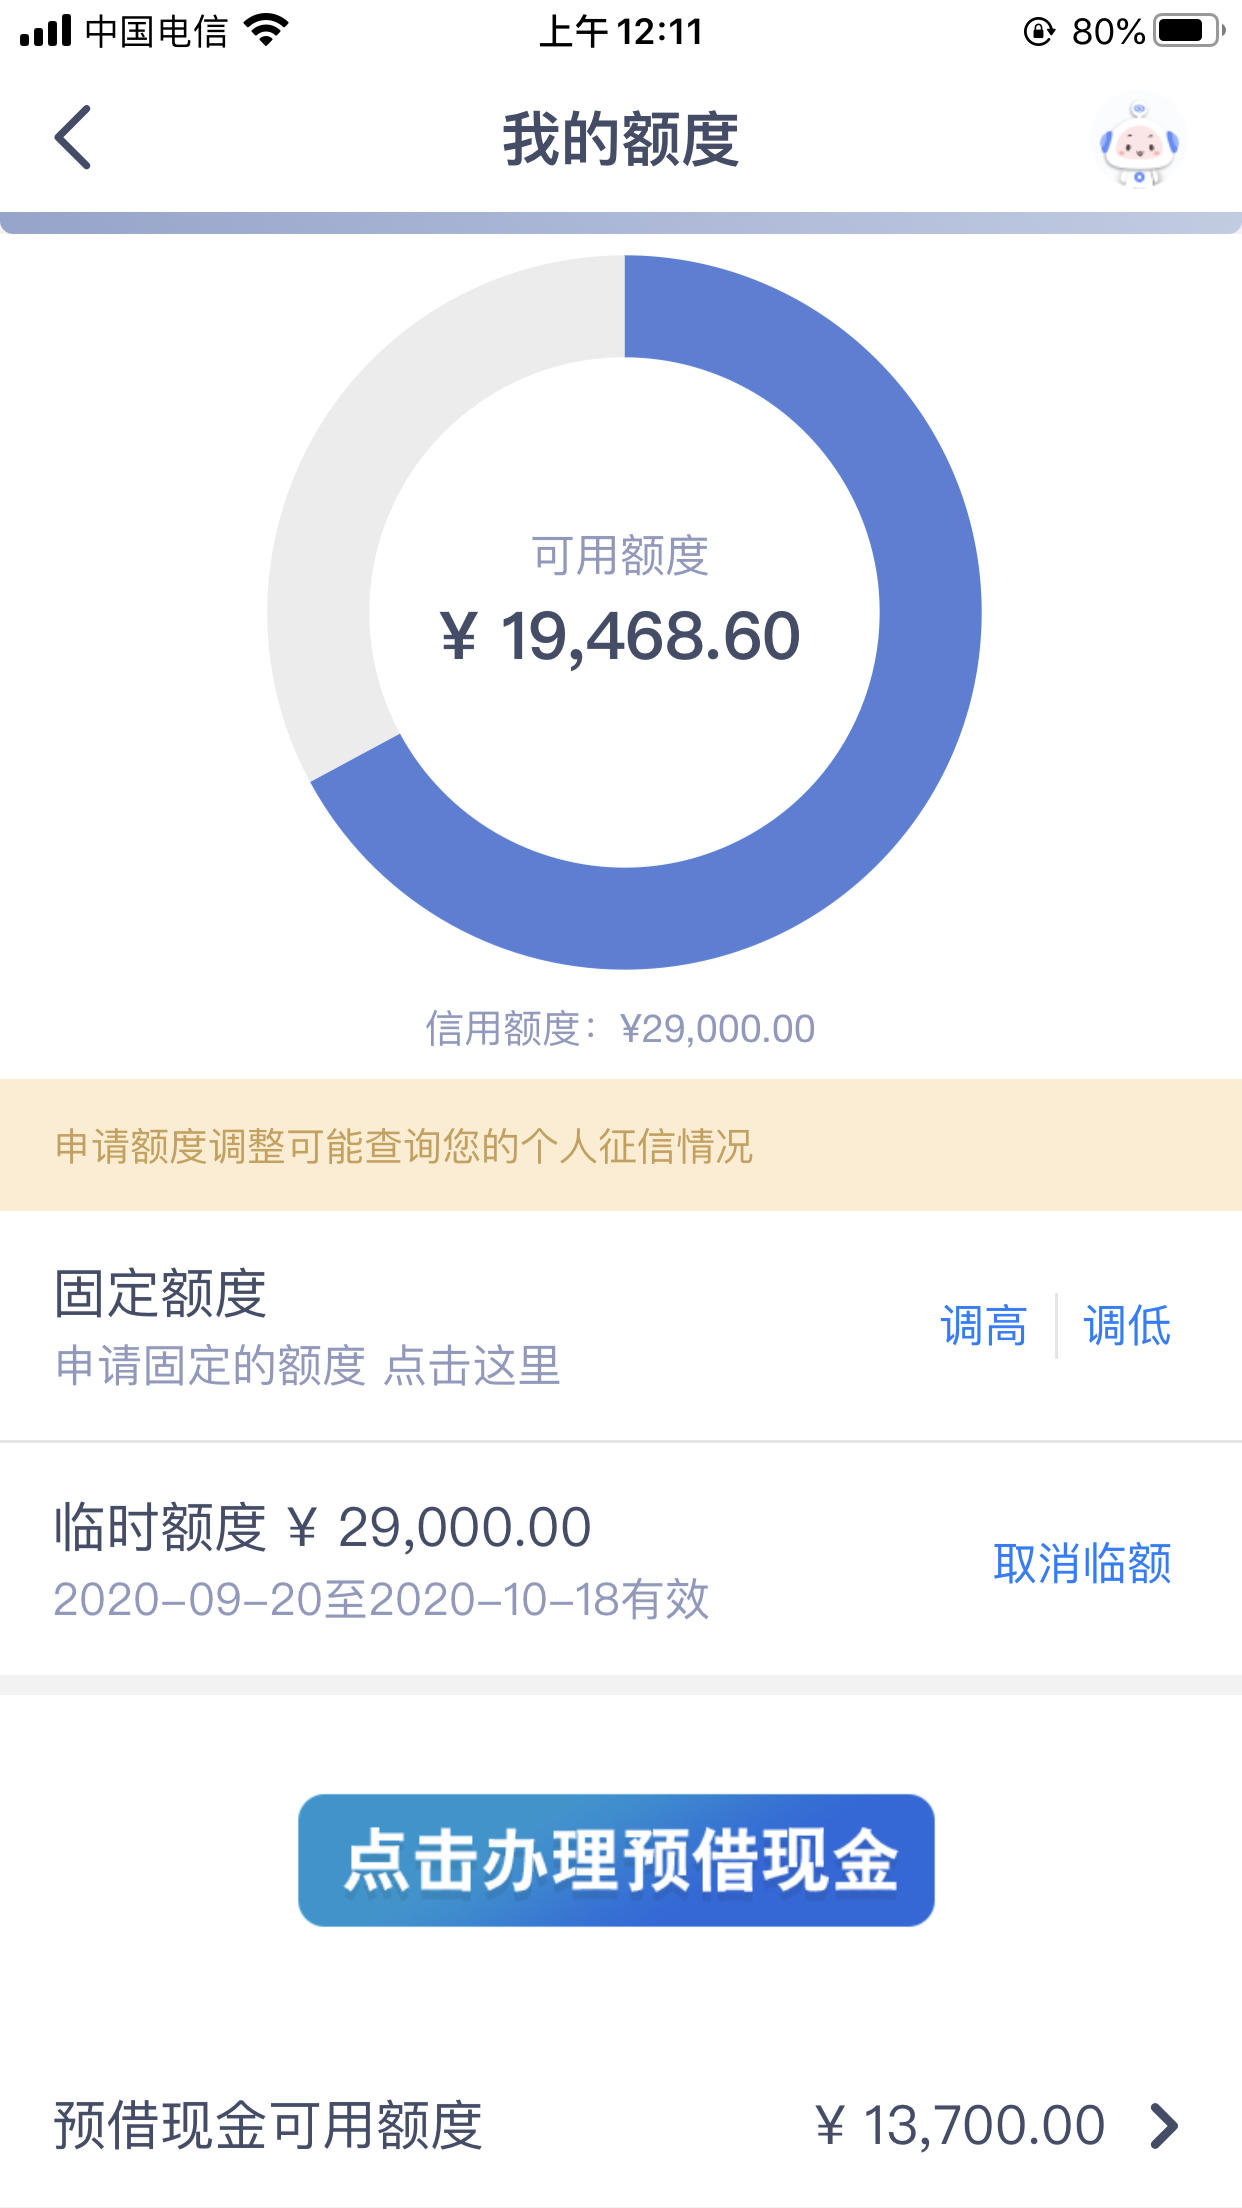Tap the 信用额度 ¥29,000.00 label
Screen dimensions: 1242x2208
pyautogui.click(x=620, y=1028)
